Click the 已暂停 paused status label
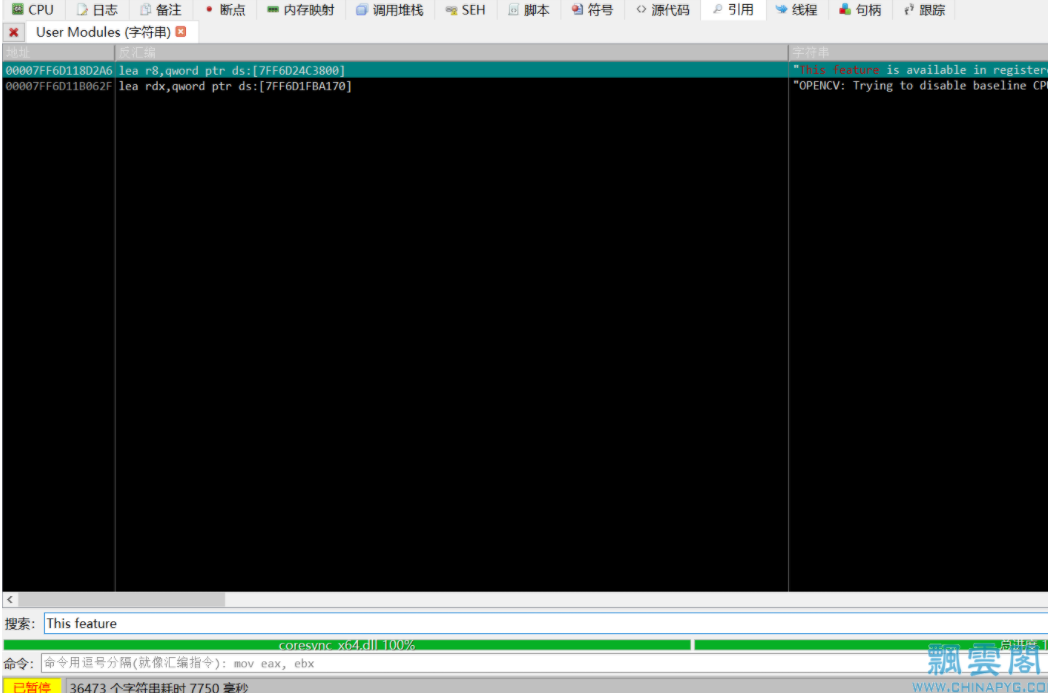 click(32, 686)
